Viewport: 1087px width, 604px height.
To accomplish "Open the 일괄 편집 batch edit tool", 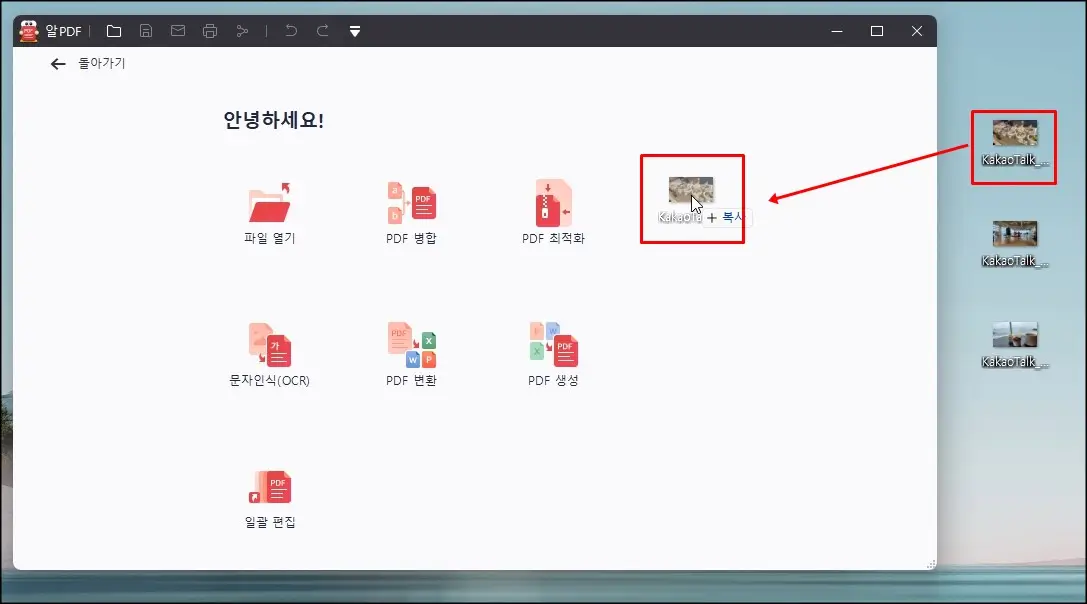I will tap(271, 492).
